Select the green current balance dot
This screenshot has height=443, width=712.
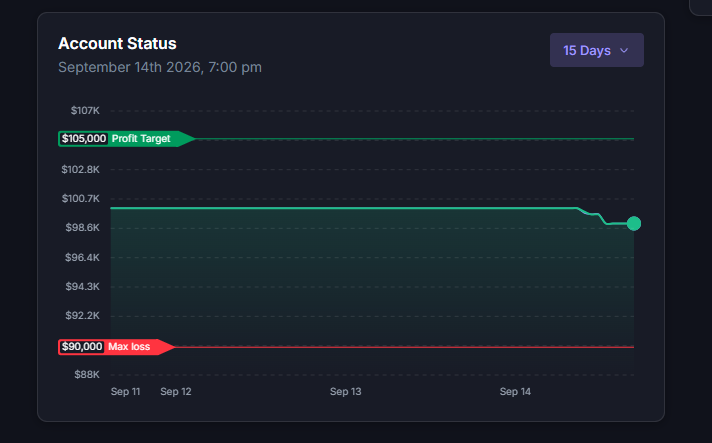coord(634,223)
